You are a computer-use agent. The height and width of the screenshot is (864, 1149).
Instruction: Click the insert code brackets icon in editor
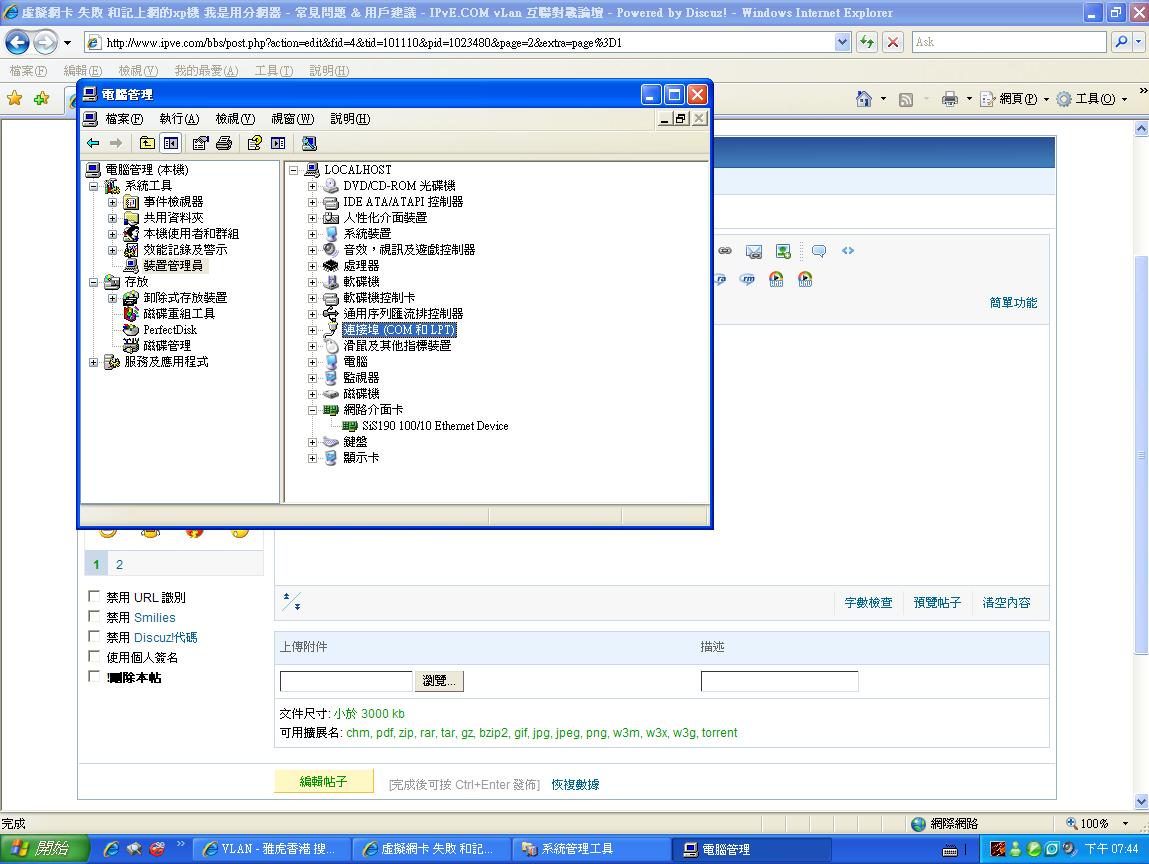tap(848, 251)
